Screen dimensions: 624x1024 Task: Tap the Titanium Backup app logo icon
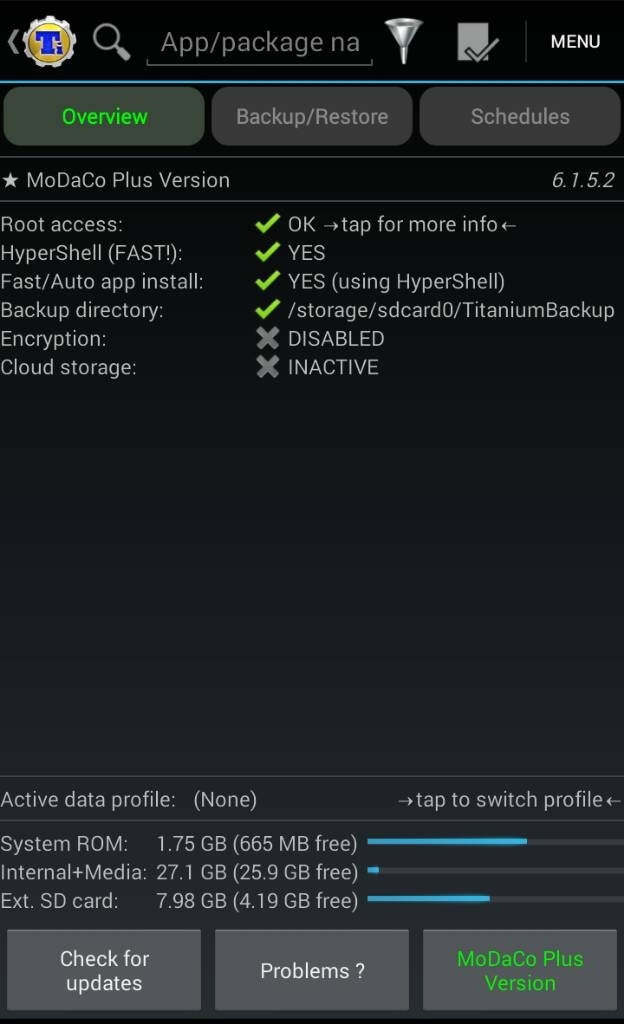[x=48, y=42]
